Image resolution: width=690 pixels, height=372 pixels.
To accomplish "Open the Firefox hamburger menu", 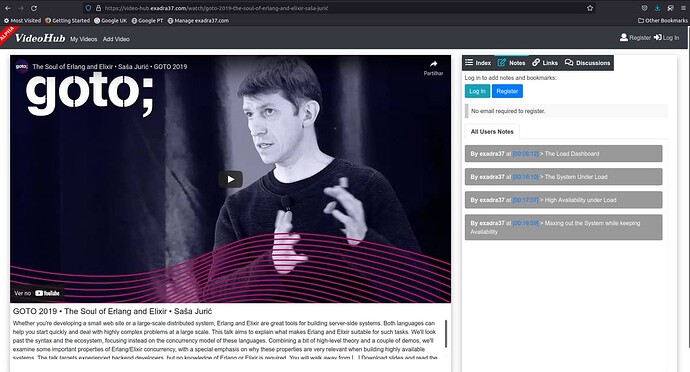I will point(683,8).
